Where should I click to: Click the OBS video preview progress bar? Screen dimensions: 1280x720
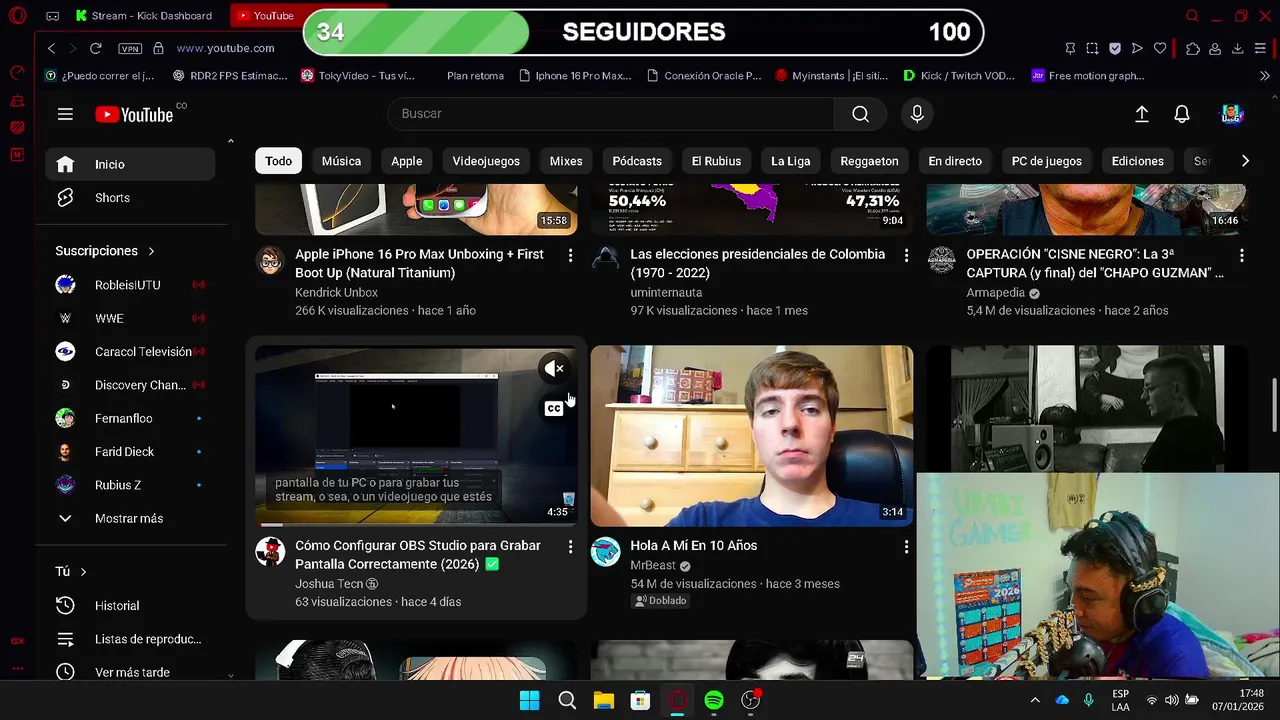tap(416, 524)
